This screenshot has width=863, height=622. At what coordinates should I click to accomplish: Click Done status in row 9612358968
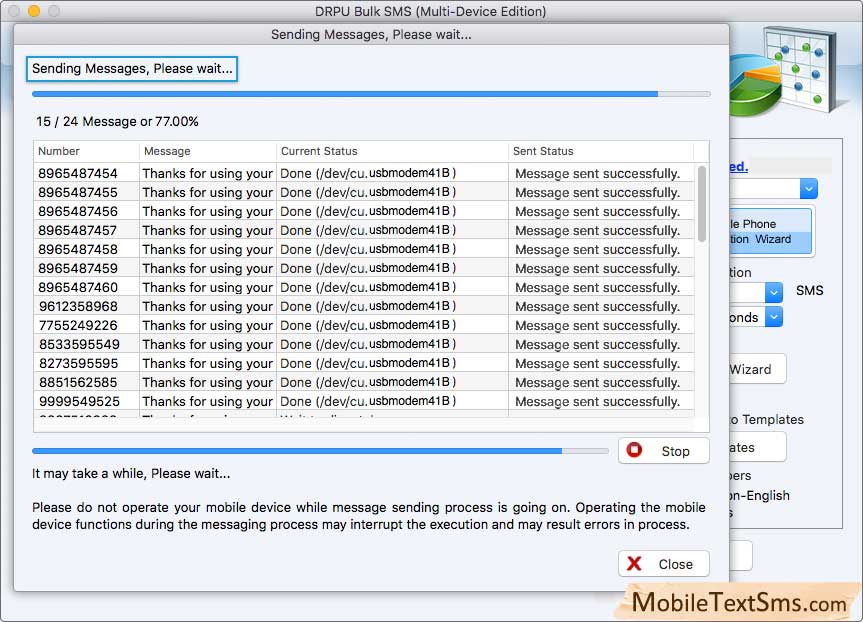click(x=368, y=306)
